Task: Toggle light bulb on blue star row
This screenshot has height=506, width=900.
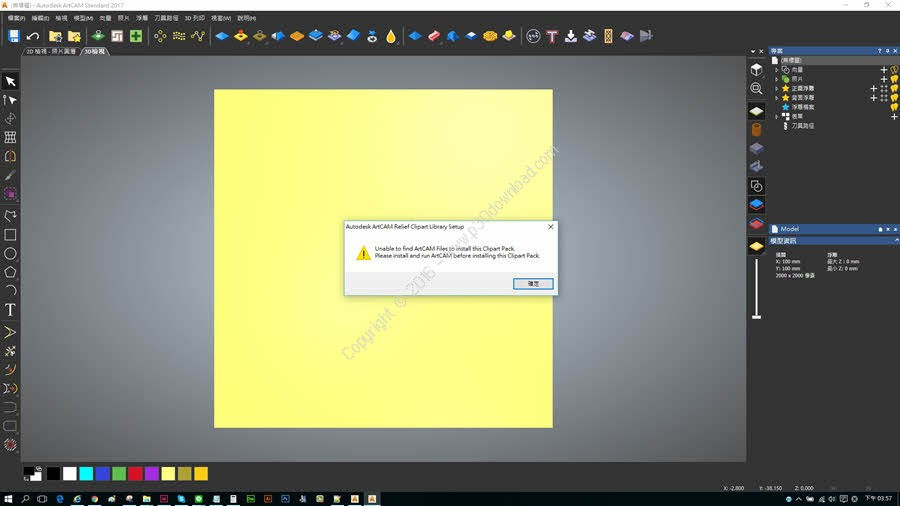Action: click(894, 107)
